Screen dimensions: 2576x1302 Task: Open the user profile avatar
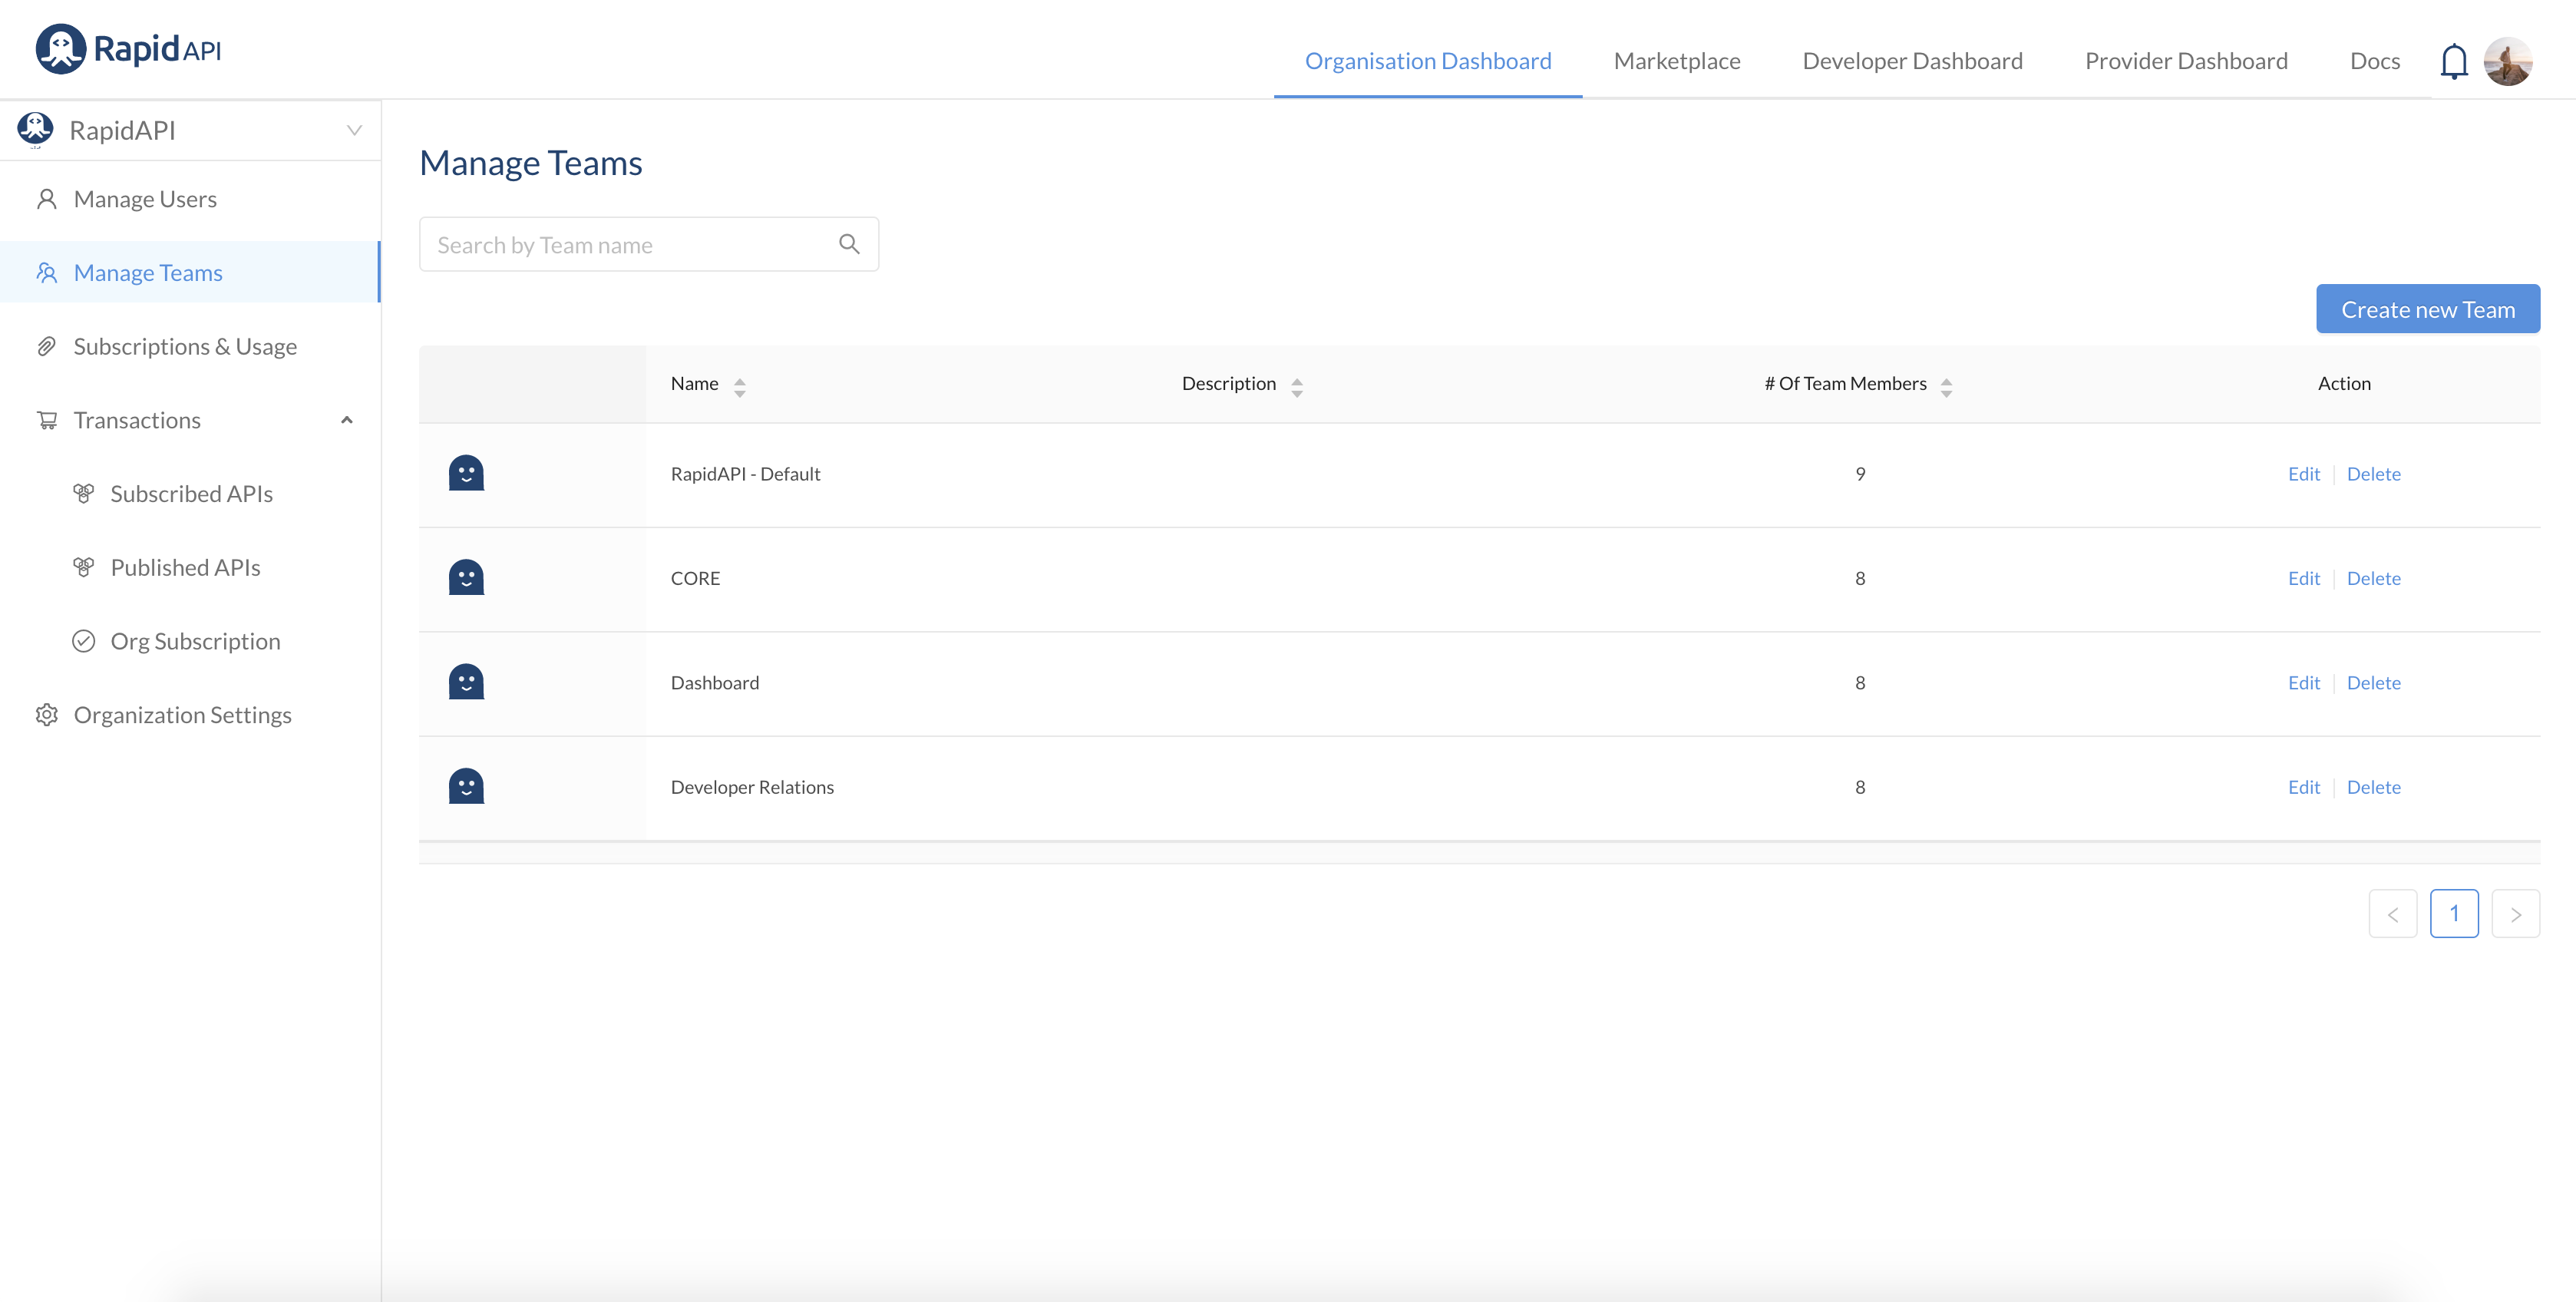tap(2507, 61)
